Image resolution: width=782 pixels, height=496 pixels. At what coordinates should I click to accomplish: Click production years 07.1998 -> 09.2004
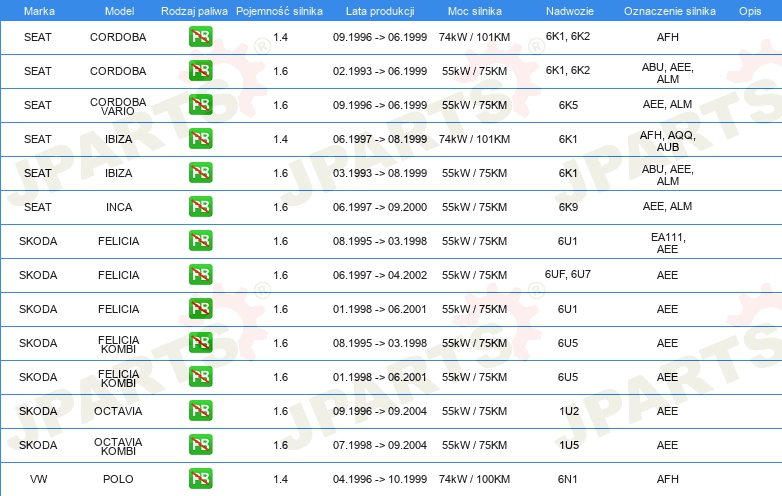click(380, 445)
